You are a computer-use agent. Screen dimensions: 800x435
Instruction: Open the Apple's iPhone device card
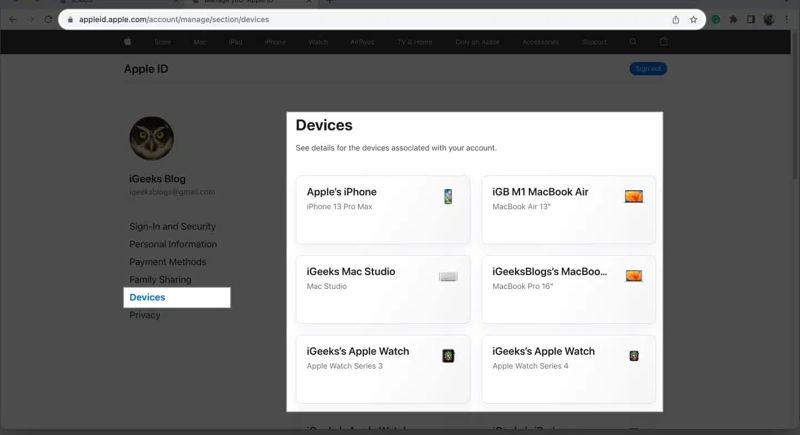pyautogui.click(x=383, y=210)
